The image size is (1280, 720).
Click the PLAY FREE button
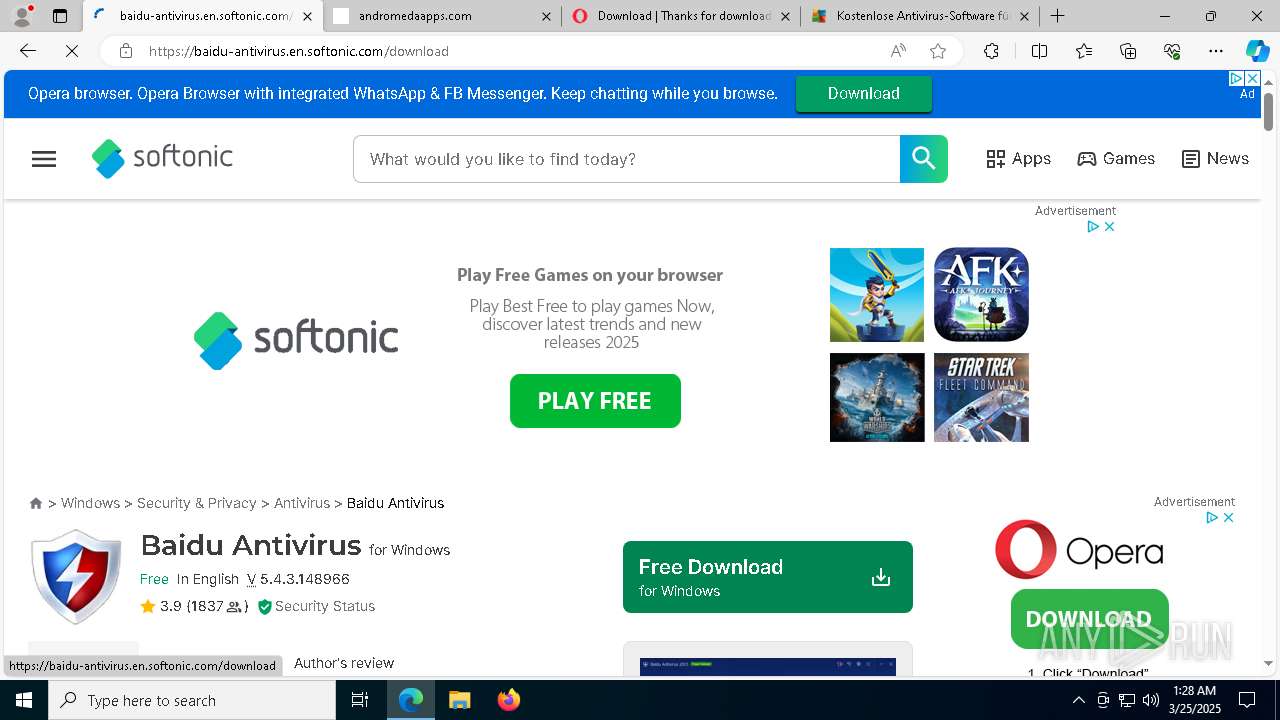tap(595, 401)
